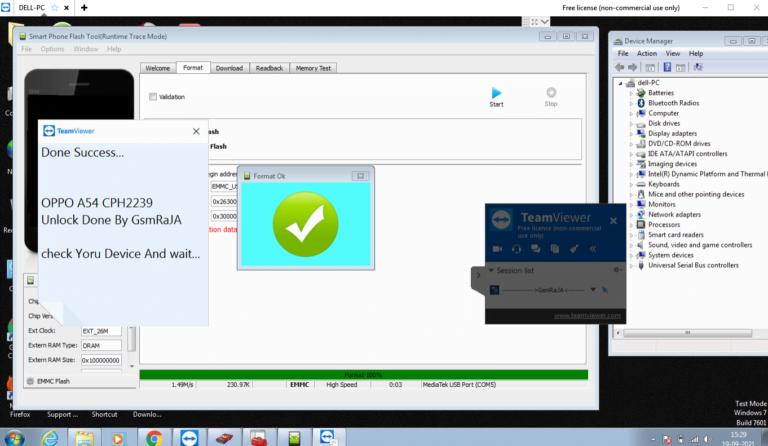Open a new TeamViewer session tab with plus
768x446 pixels.
coord(84,7)
